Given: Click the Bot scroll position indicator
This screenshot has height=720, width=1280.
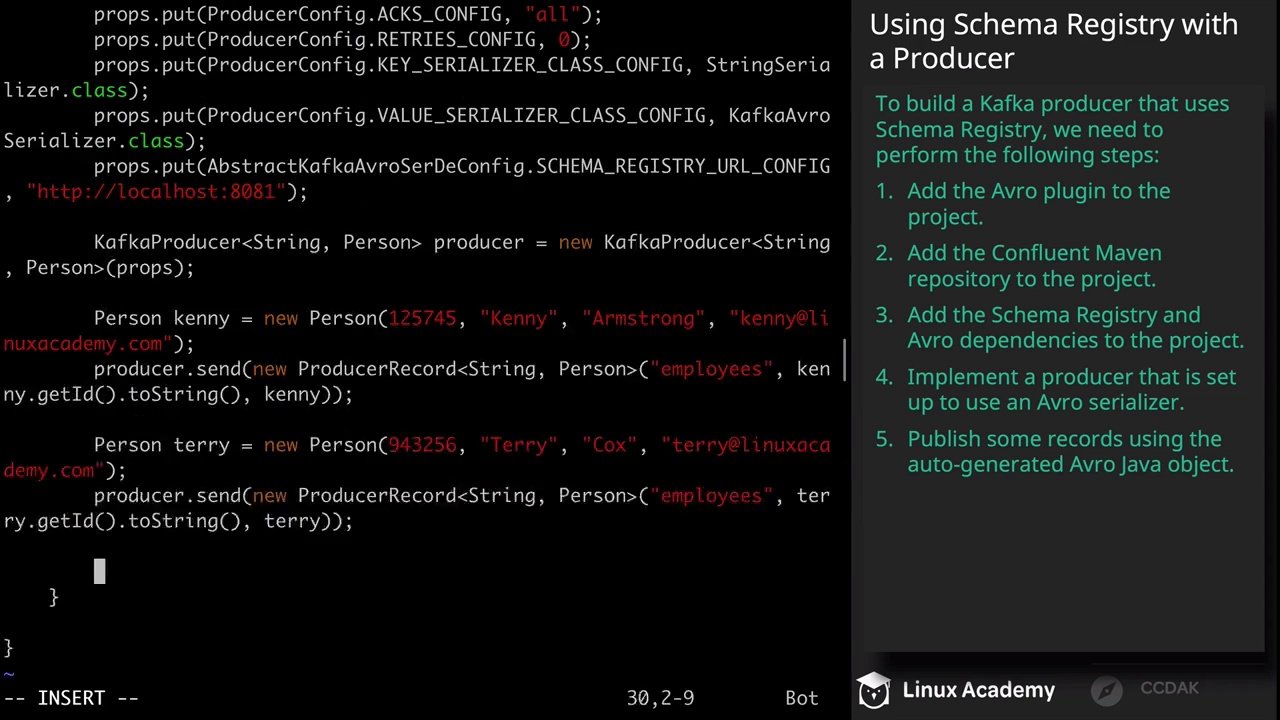Looking at the screenshot, I should click(801, 698).
